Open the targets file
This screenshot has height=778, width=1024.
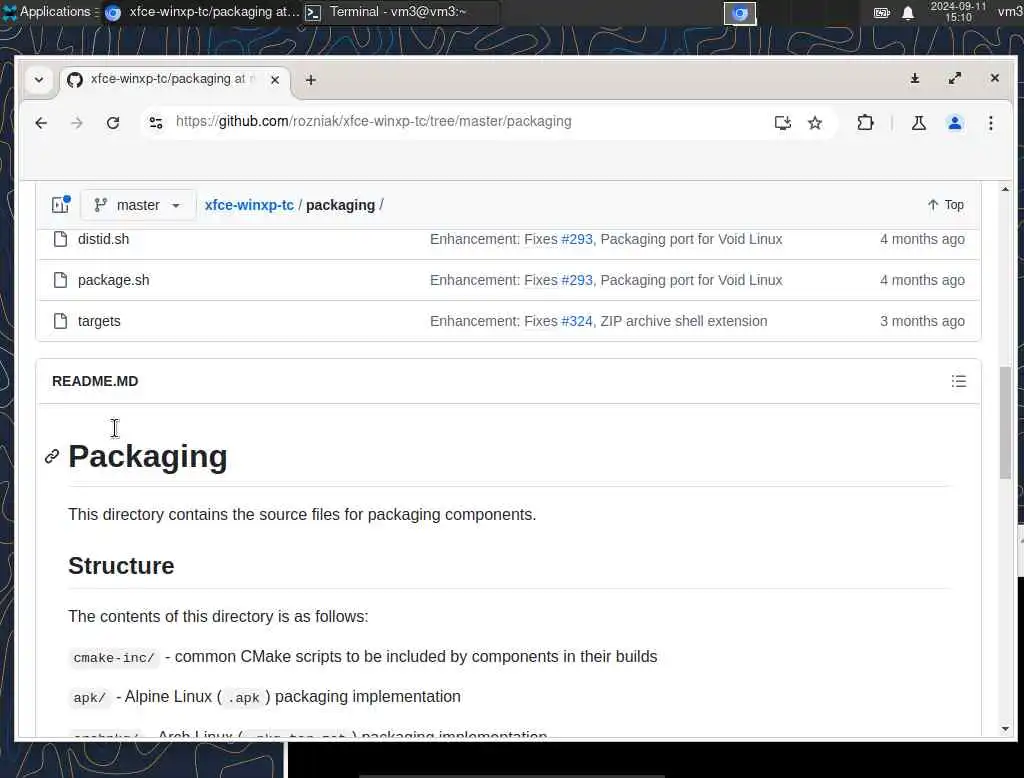point(99,321)
